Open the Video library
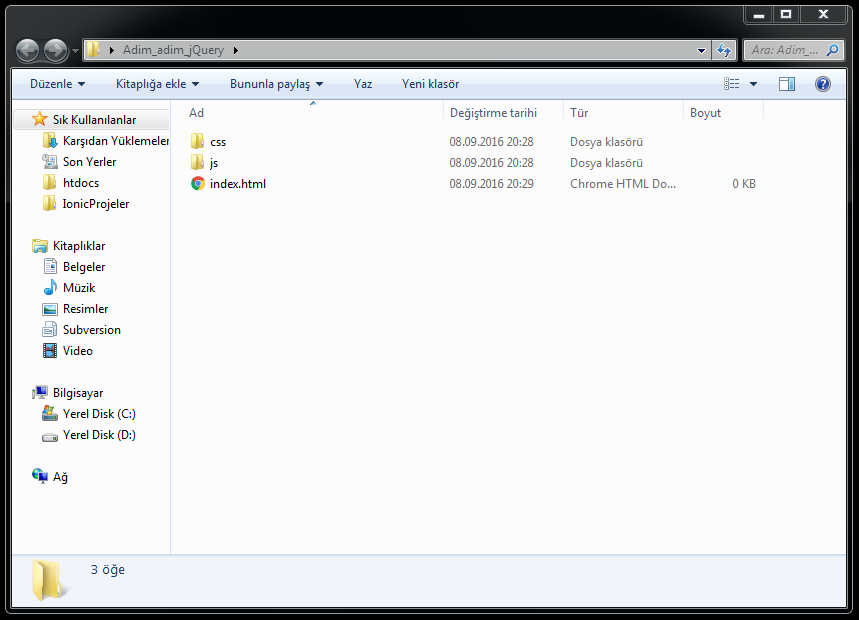Image resolution: width=859 pixels, height=620 pixels. pos(78,351)
